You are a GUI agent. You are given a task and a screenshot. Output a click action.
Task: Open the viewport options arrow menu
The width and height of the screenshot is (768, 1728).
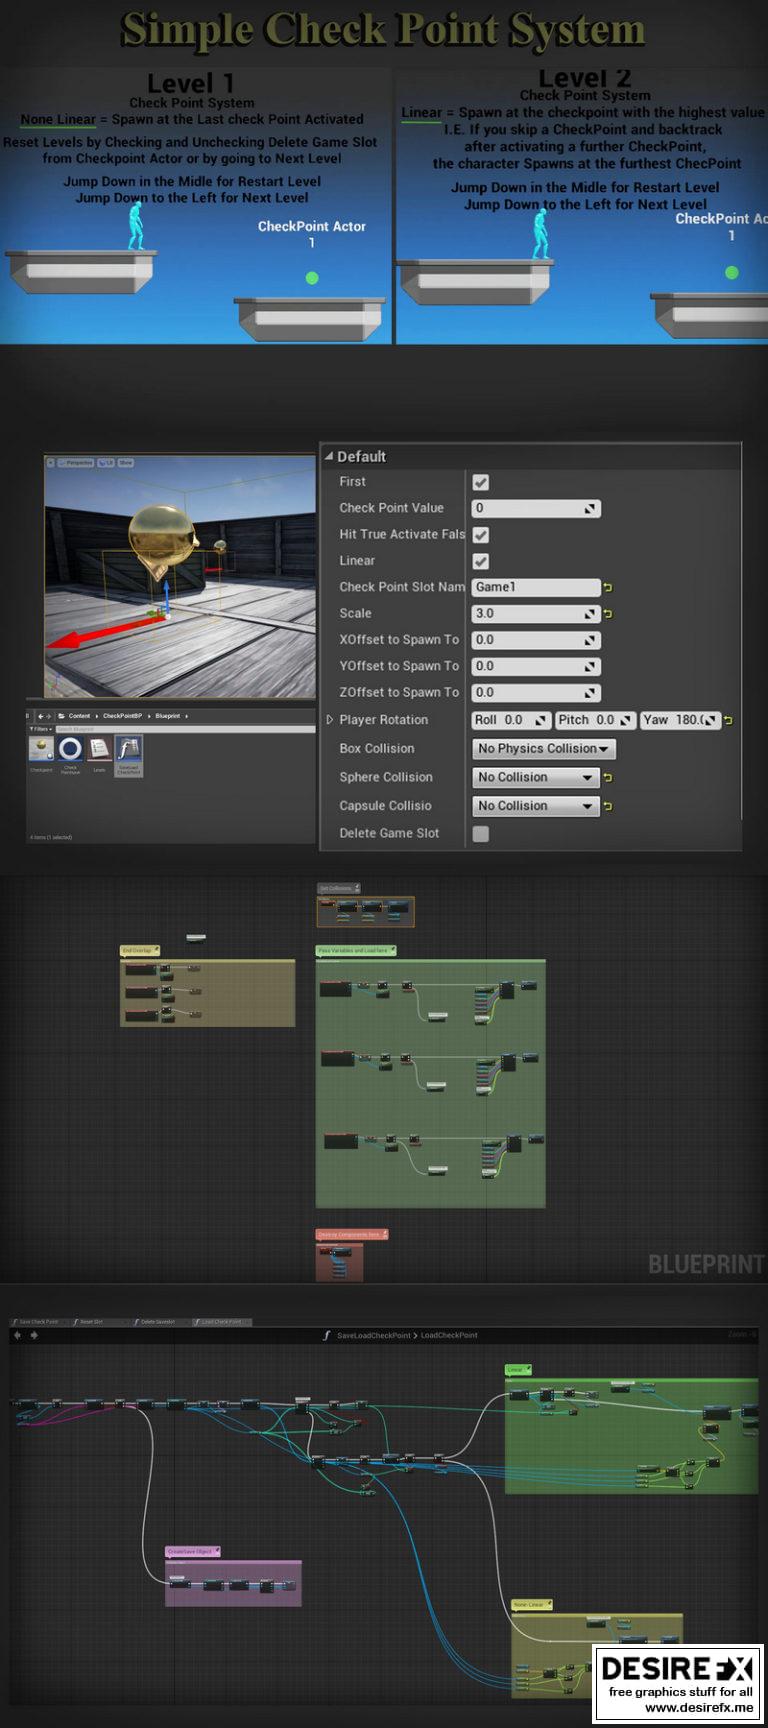51,463
